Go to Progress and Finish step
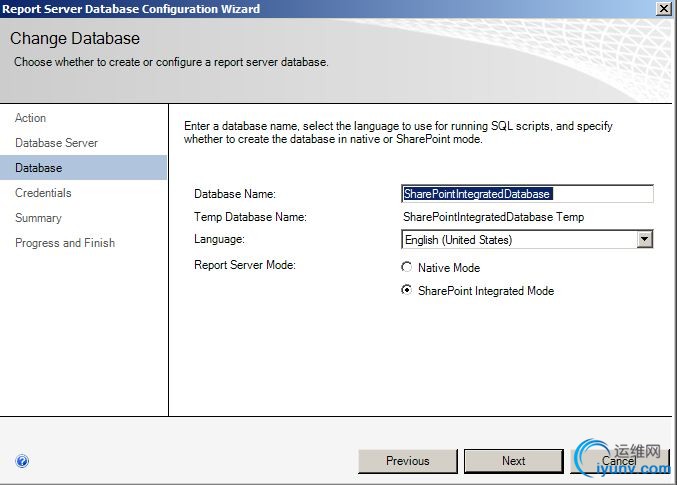The width and height of the screenshot is (677, 485). (x=65, y=243)
